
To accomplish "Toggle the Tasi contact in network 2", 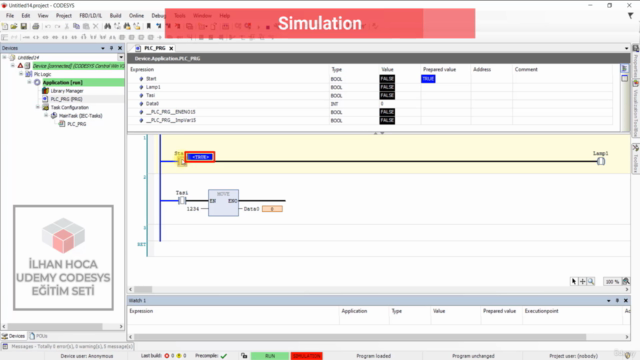I will coord(182,200).
